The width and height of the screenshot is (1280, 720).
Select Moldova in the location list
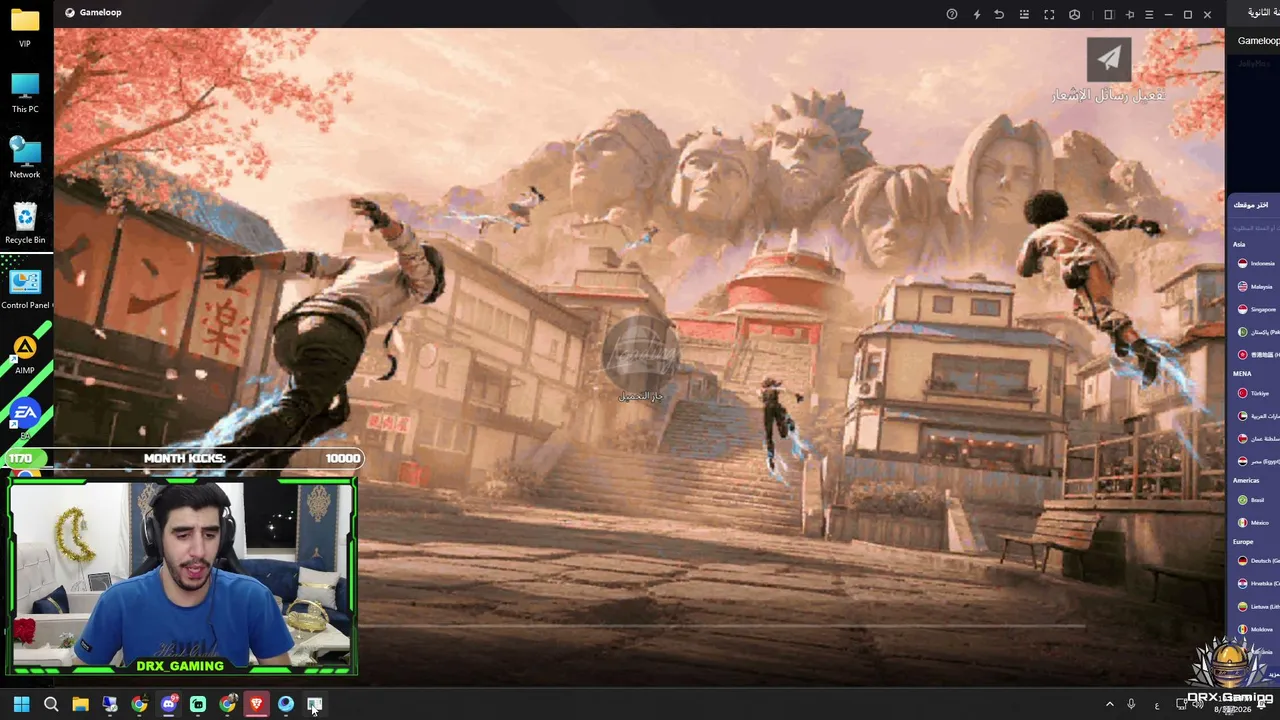(1257, 630)
